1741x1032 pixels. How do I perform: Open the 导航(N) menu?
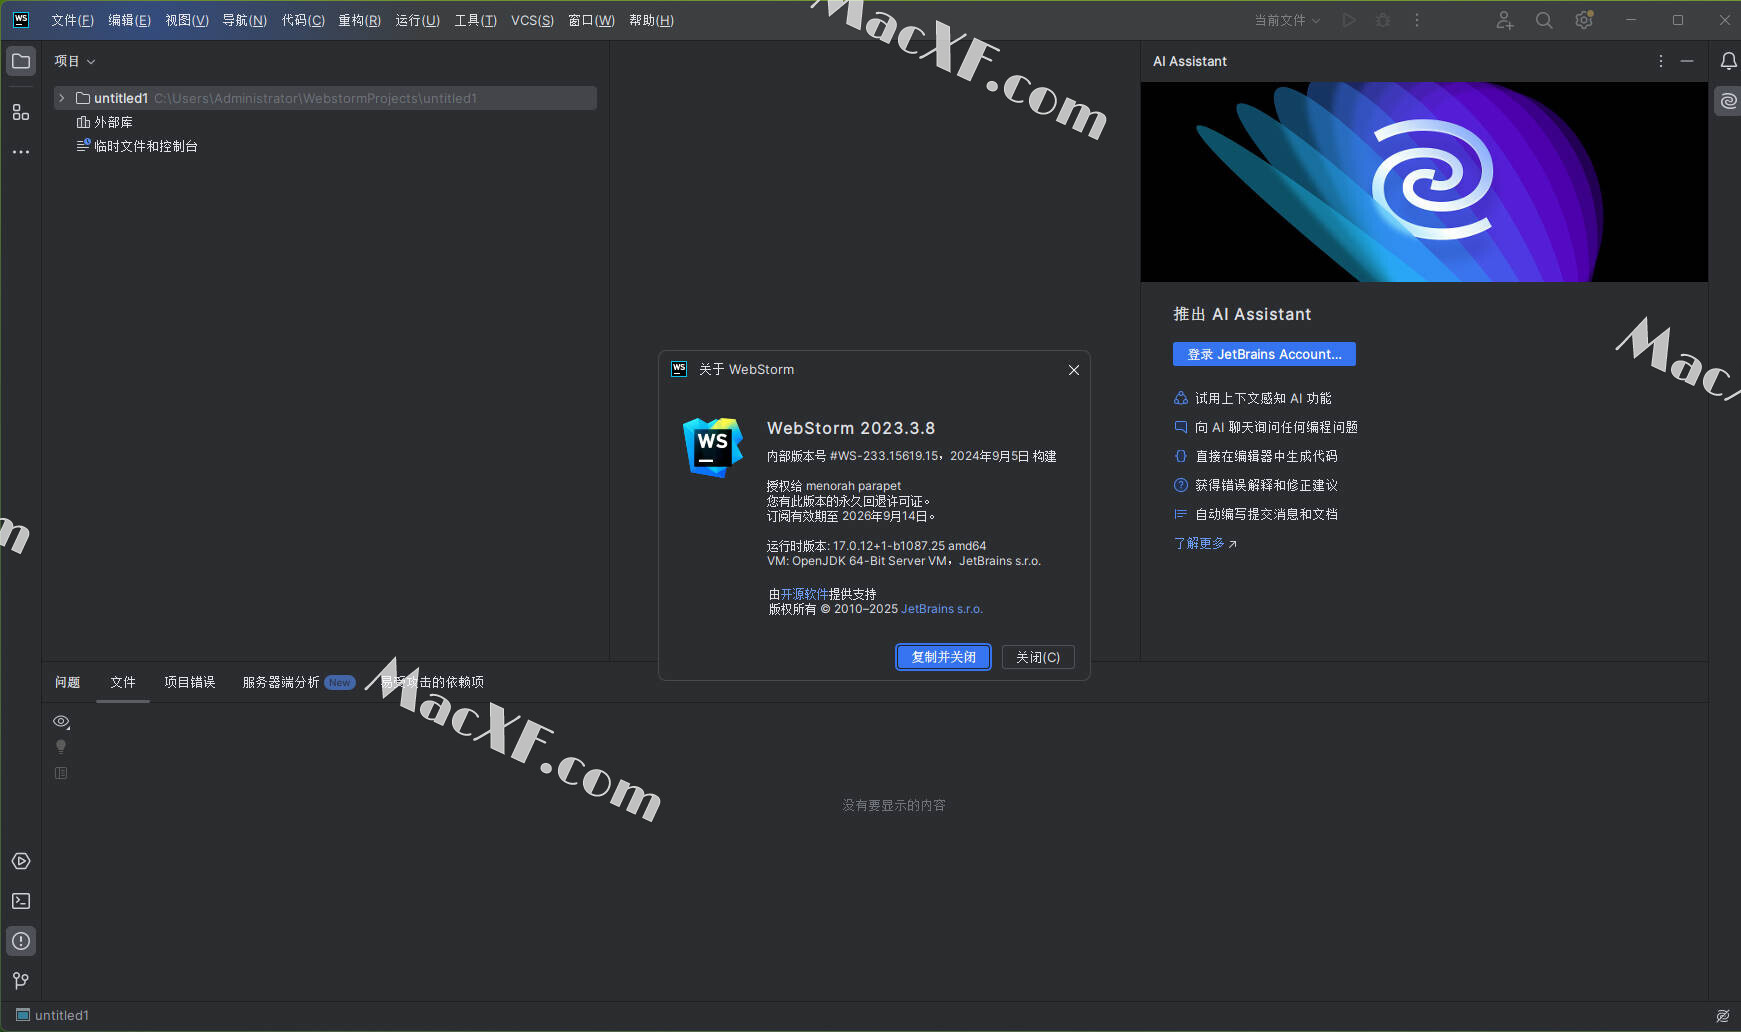[x=245, y=20]
